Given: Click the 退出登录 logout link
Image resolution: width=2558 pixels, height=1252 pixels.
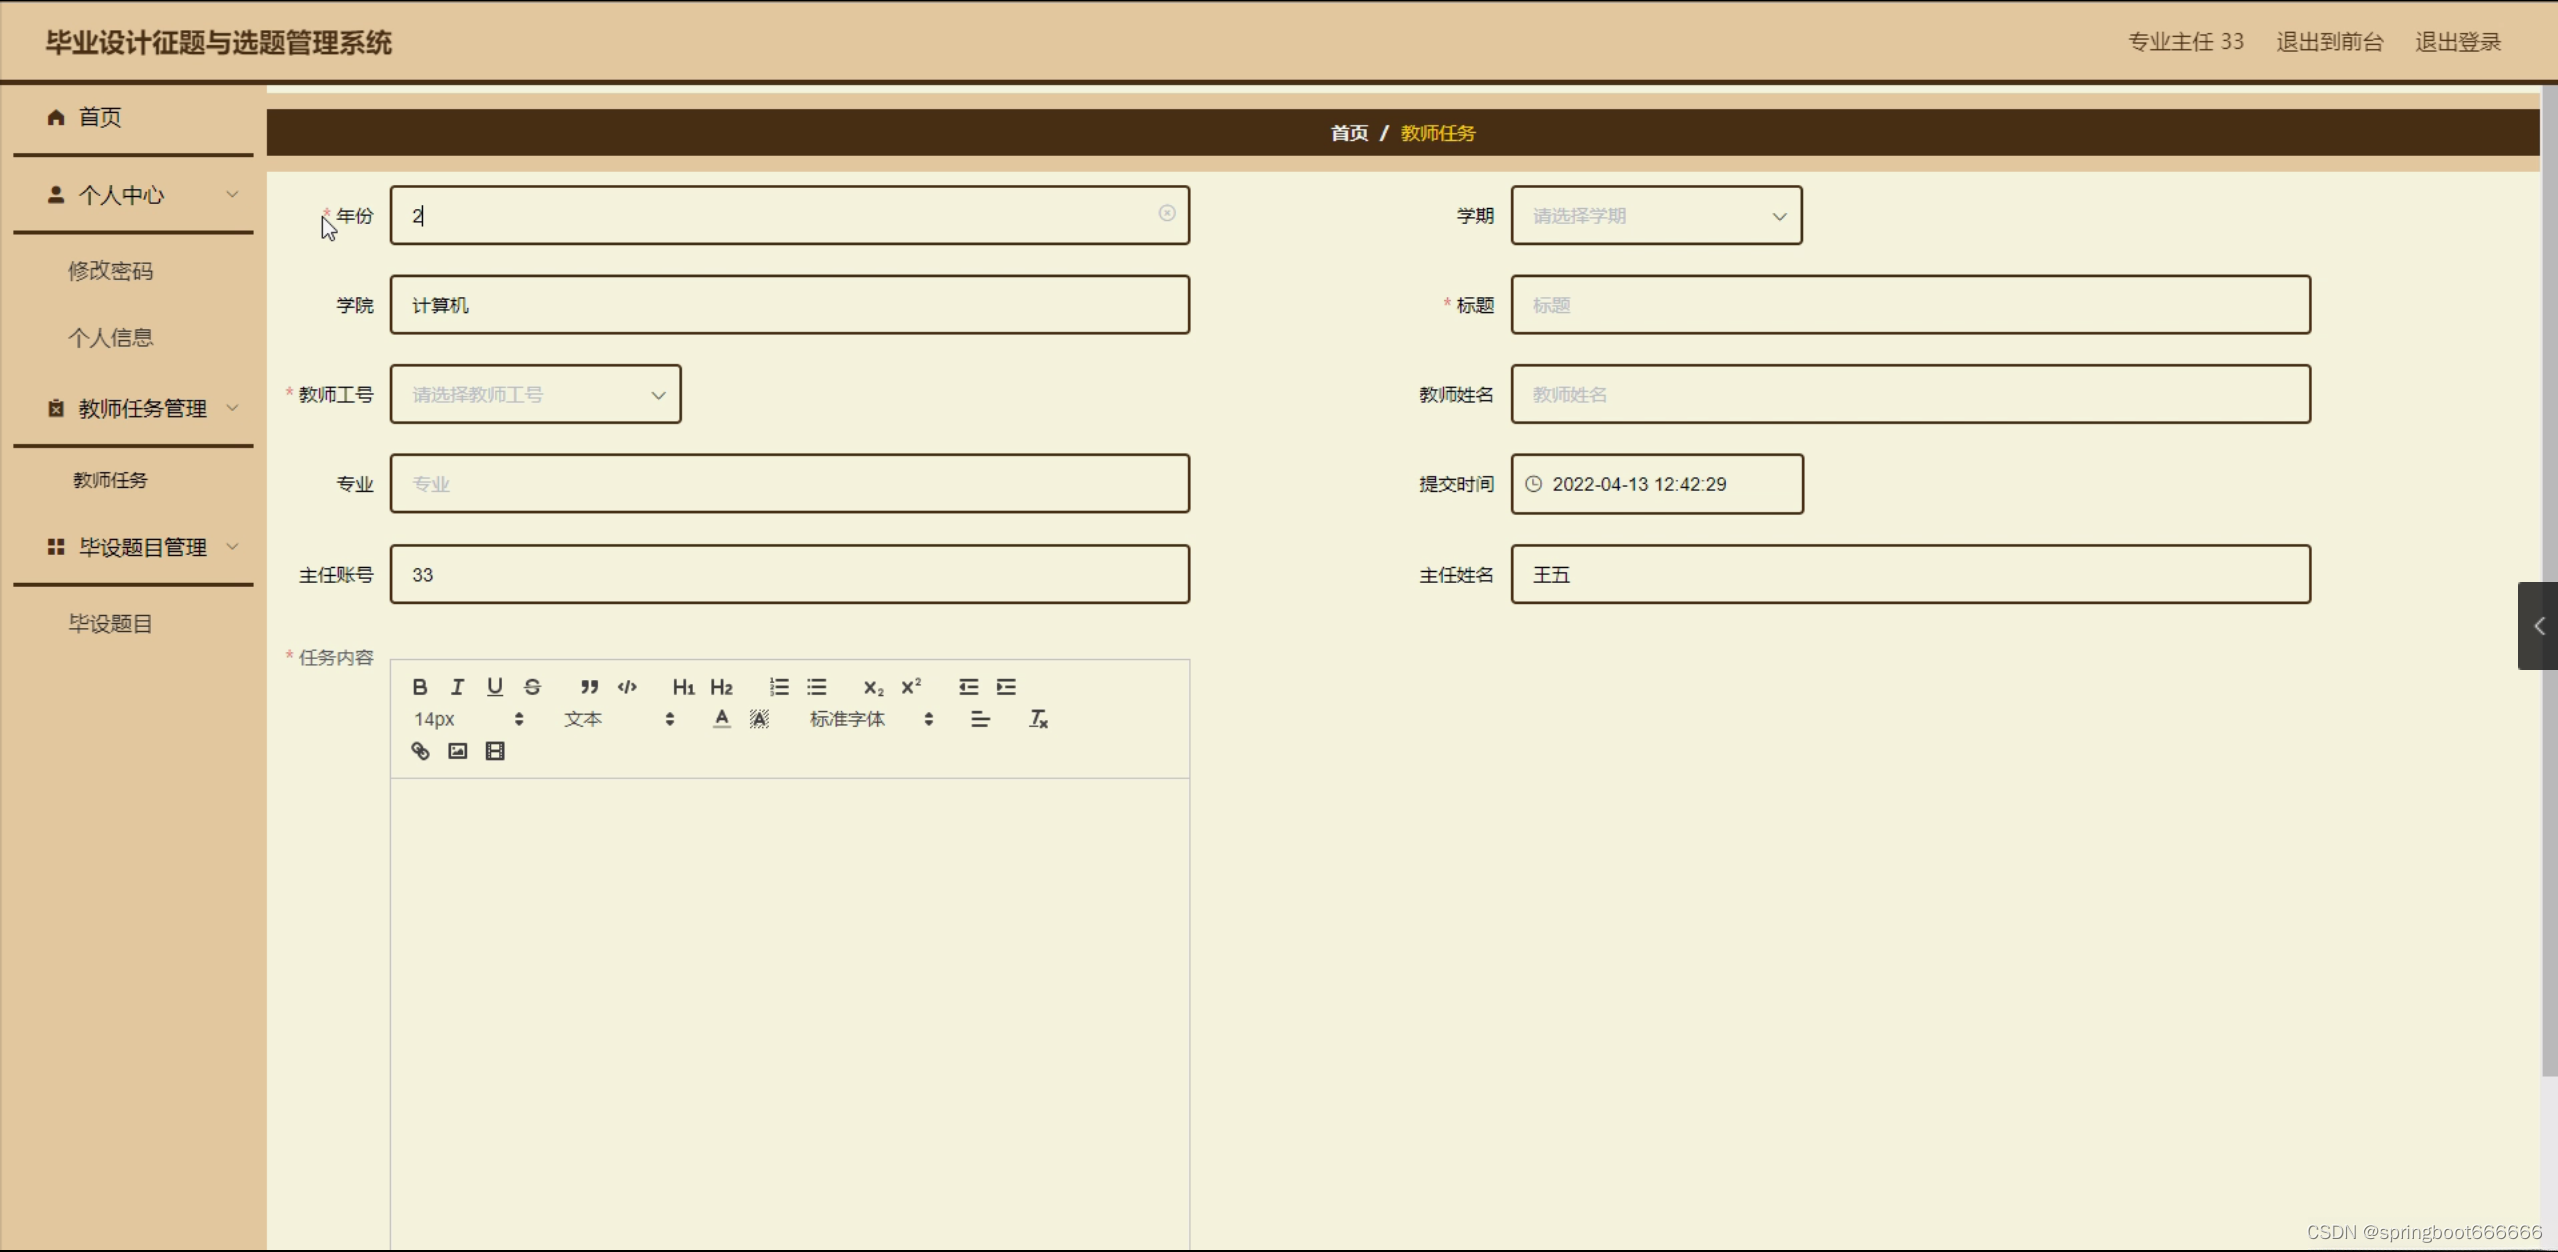Looking at the screenshot, I should tap(2457, 42).
